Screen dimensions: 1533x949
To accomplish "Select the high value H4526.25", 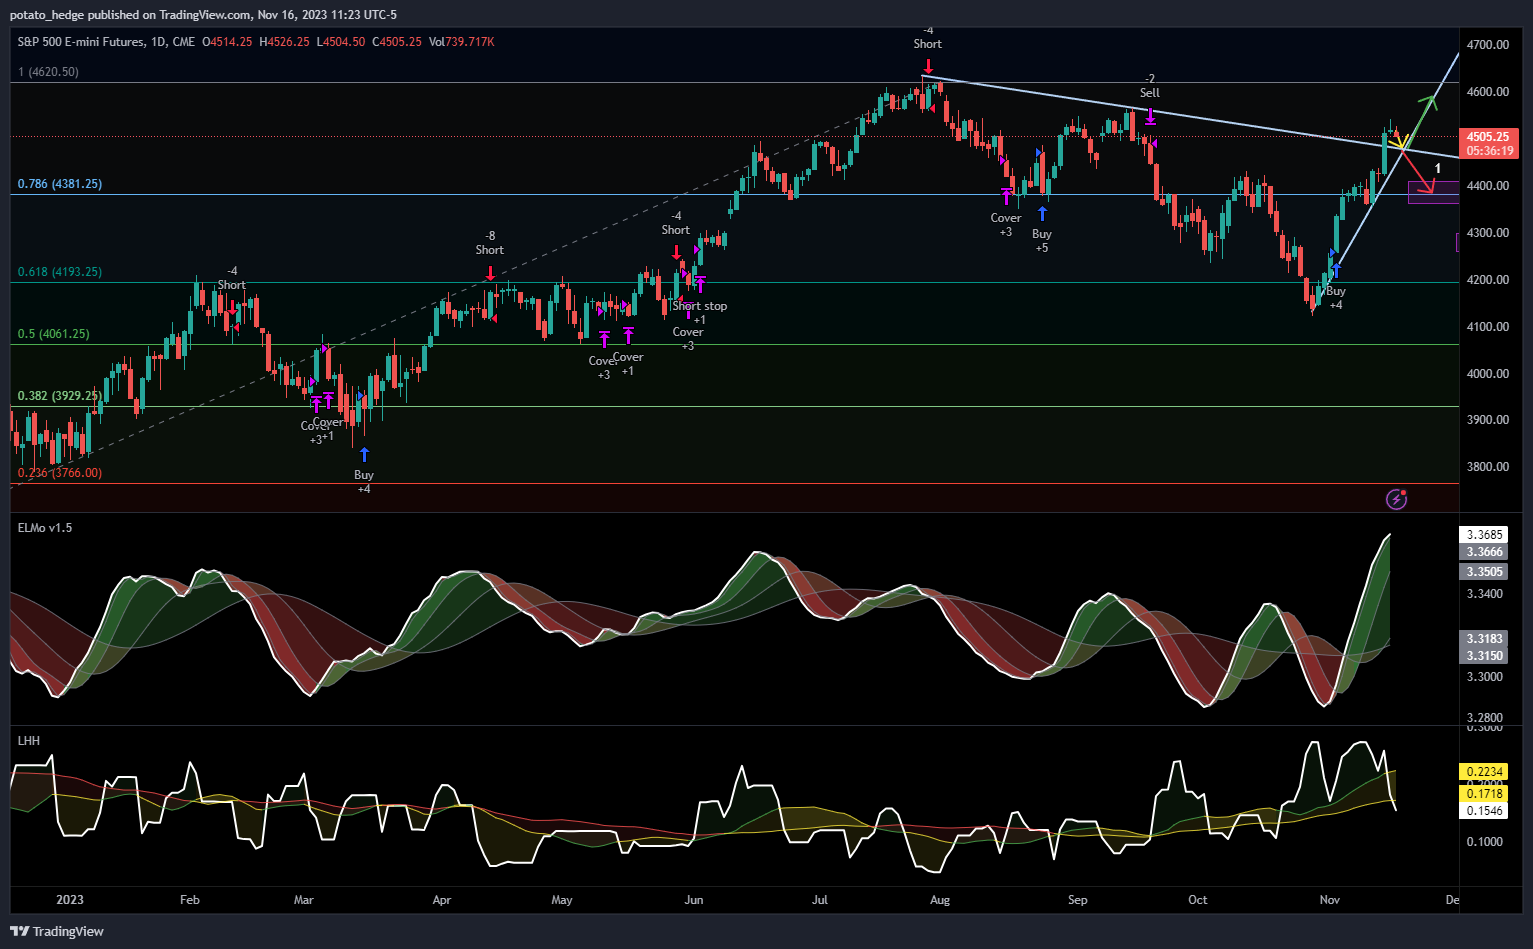I will tap(285, 42).
